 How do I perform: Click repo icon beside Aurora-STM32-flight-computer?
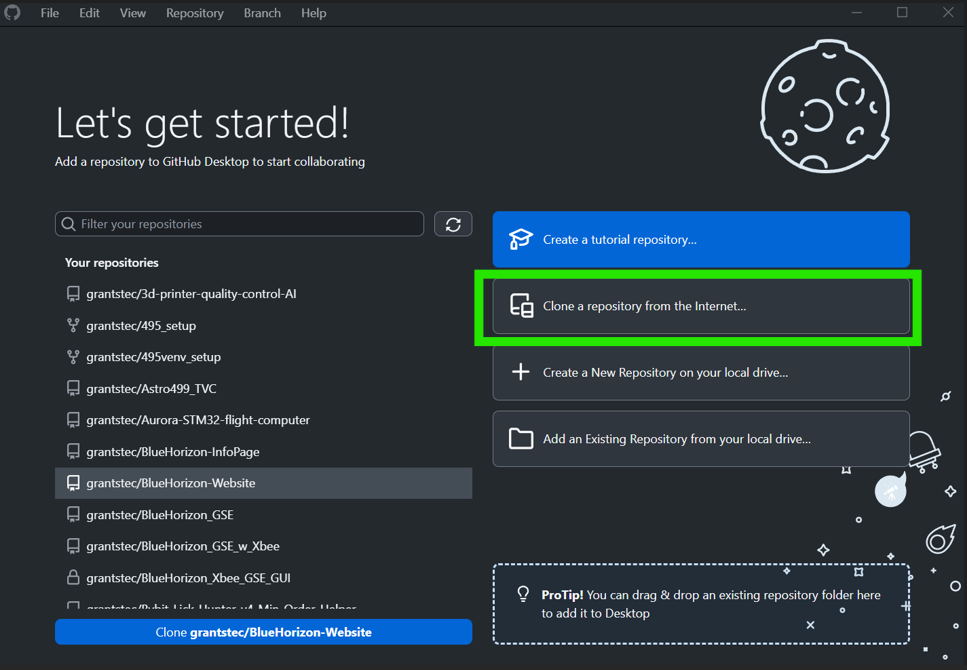click(x=73, y=420)
